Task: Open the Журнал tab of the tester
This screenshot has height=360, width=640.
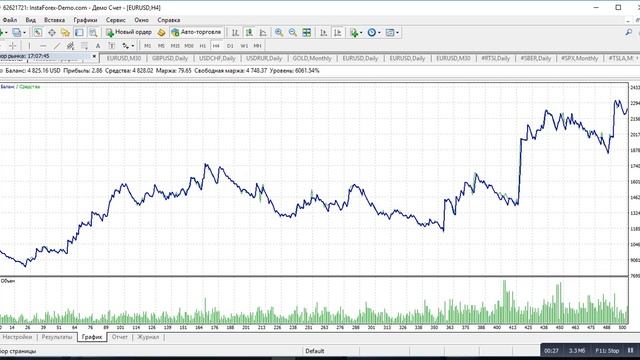Action: pyautogui.click(x=148, y=337)
